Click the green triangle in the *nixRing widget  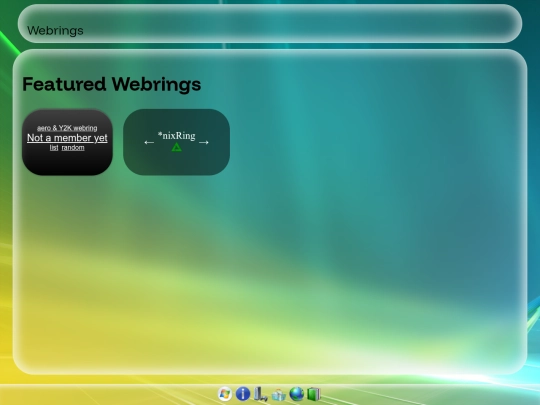(177, 147)
